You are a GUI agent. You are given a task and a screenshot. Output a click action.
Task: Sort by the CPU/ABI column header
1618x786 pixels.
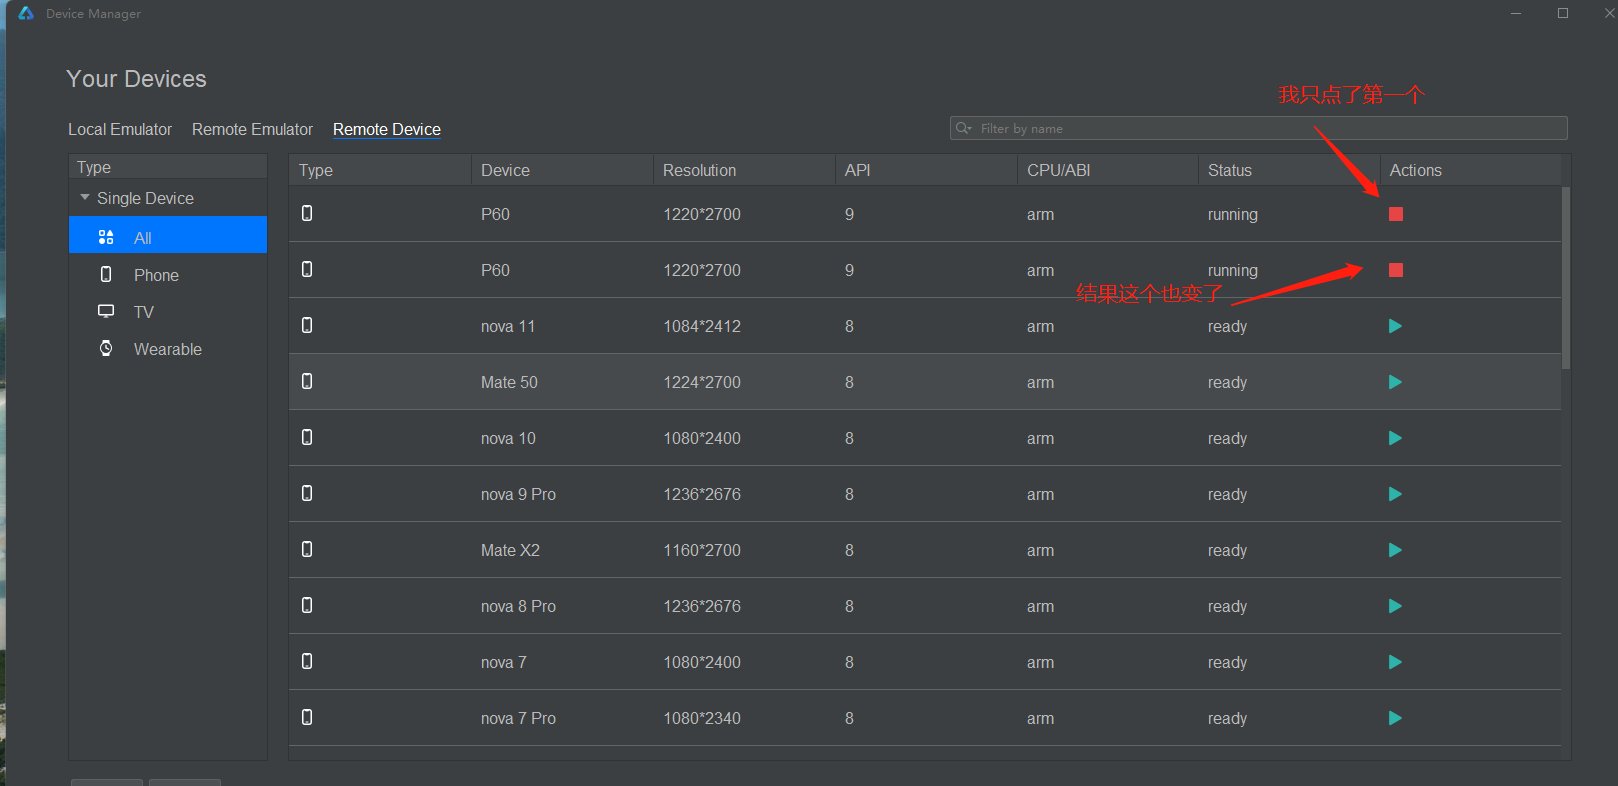click(1108, 170)
